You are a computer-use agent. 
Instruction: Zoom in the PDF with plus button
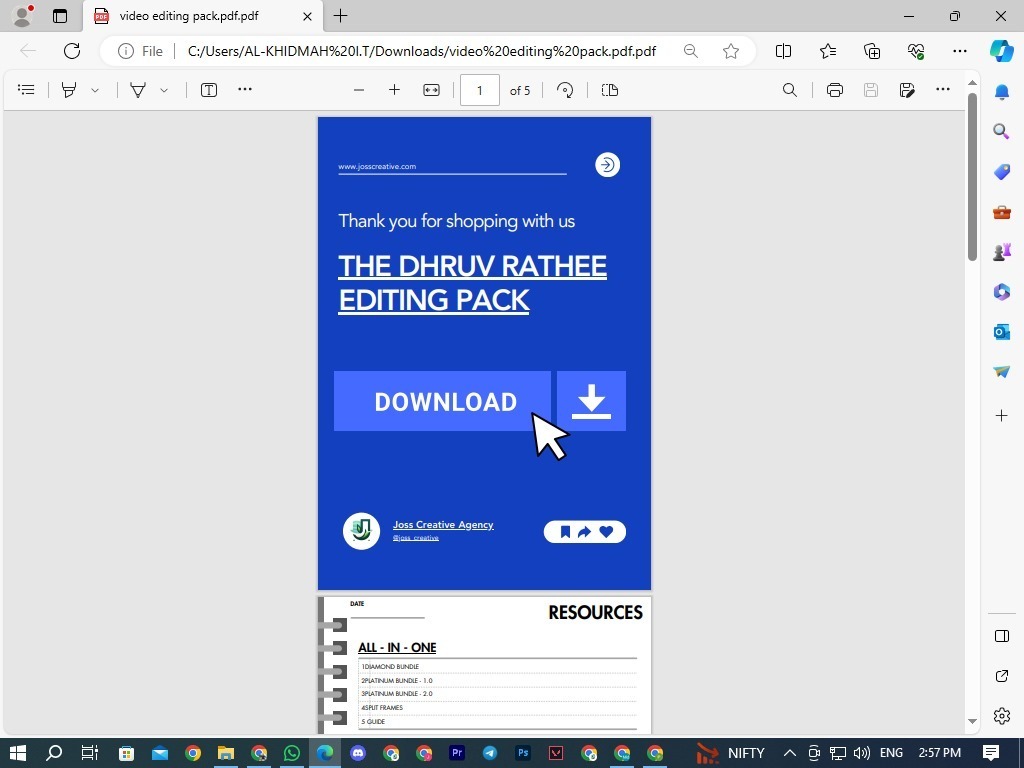pyautogui.click(x=394, y=90)
